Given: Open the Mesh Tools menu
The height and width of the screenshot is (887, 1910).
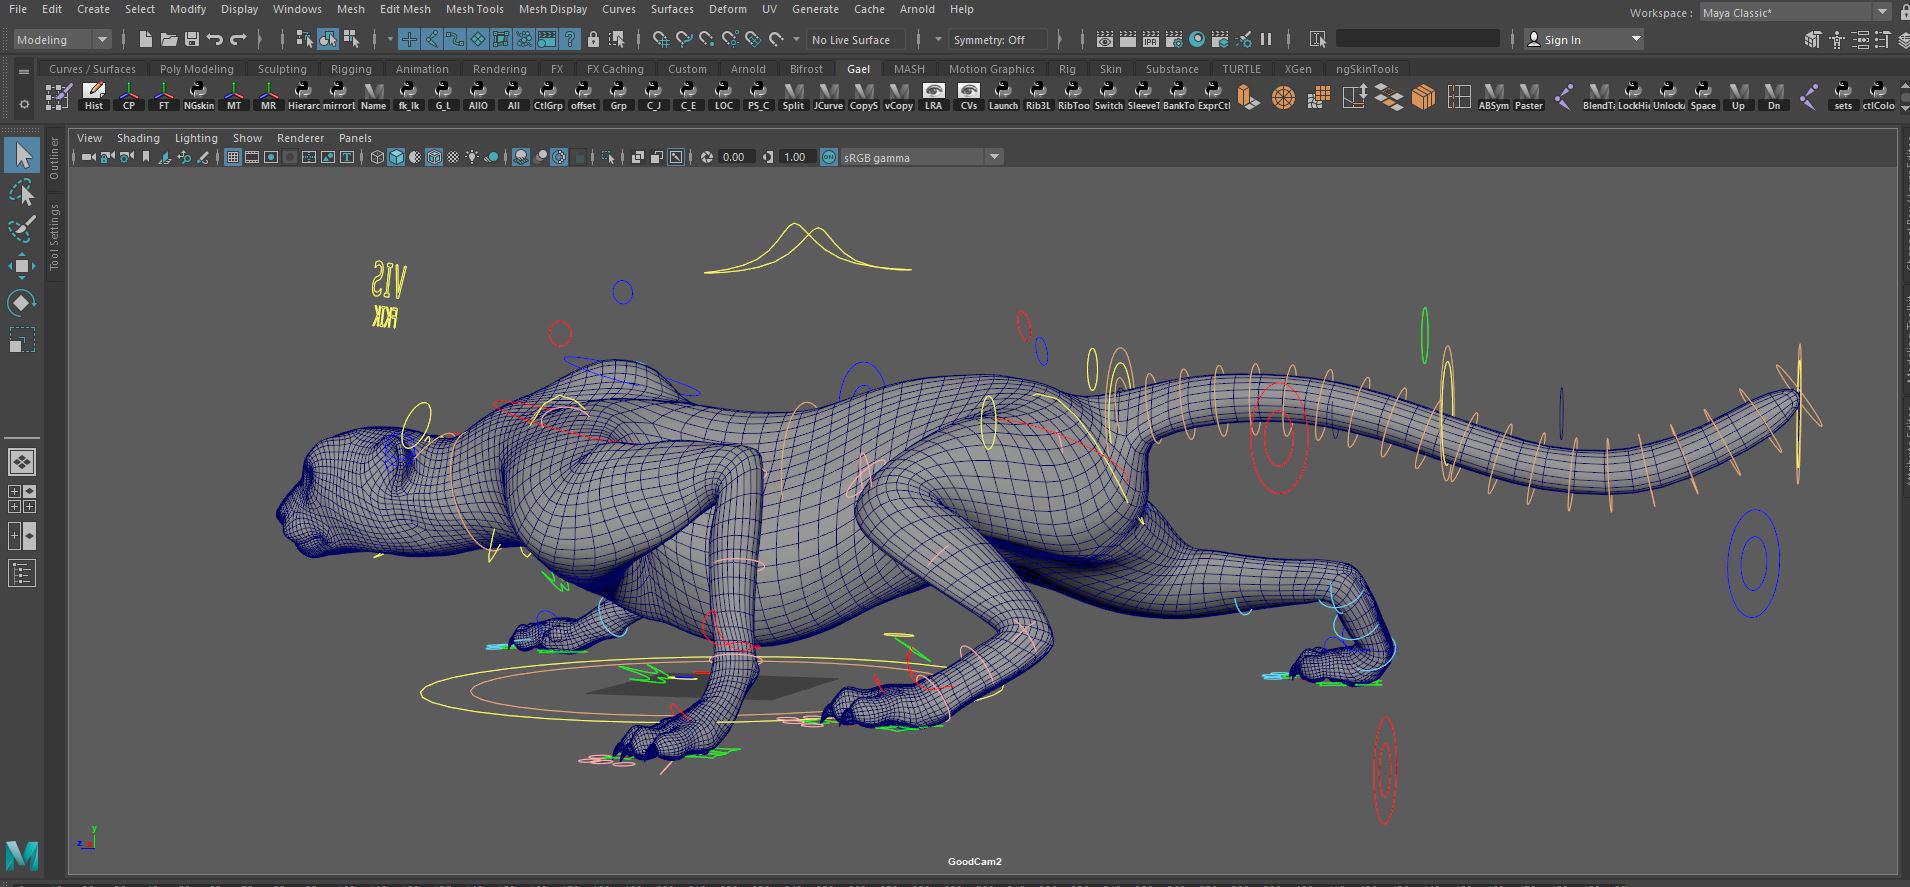Looking at the screenshot, I should click(x=474, y=9).
